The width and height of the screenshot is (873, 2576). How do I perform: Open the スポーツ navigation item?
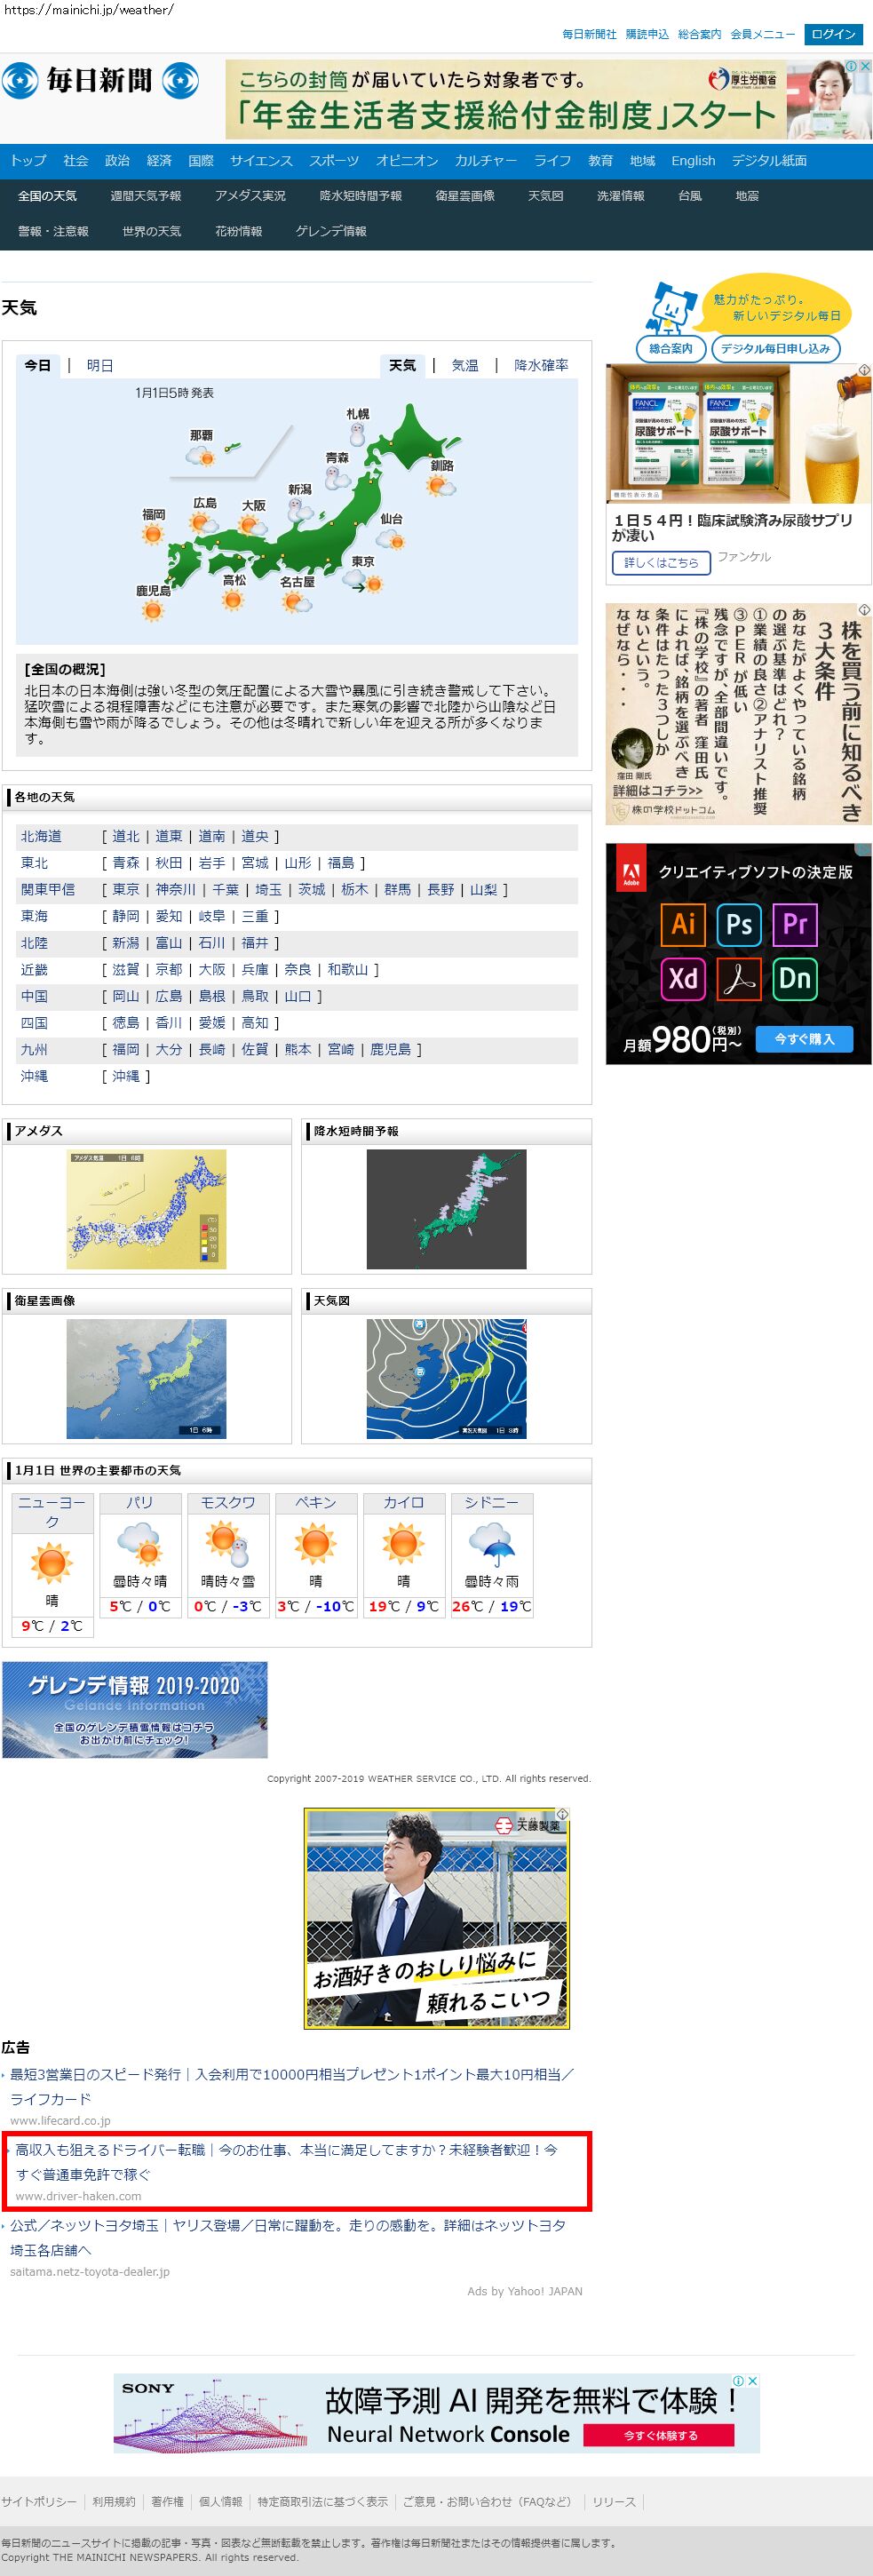[334, 160]
